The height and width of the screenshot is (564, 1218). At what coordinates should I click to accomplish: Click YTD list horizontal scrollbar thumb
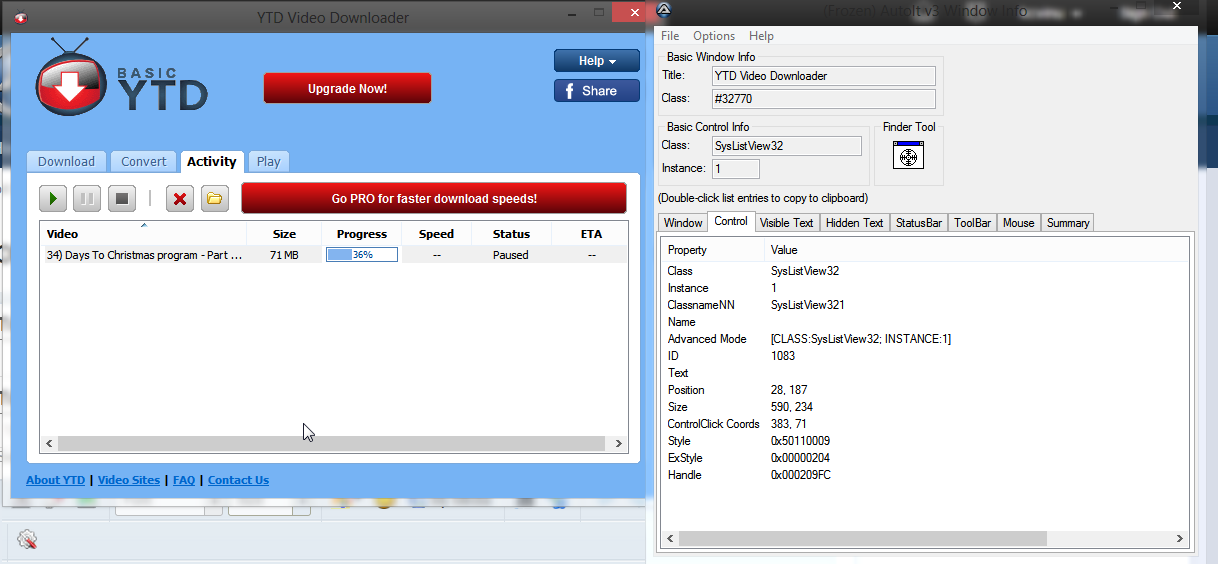[x=331, y=443]
